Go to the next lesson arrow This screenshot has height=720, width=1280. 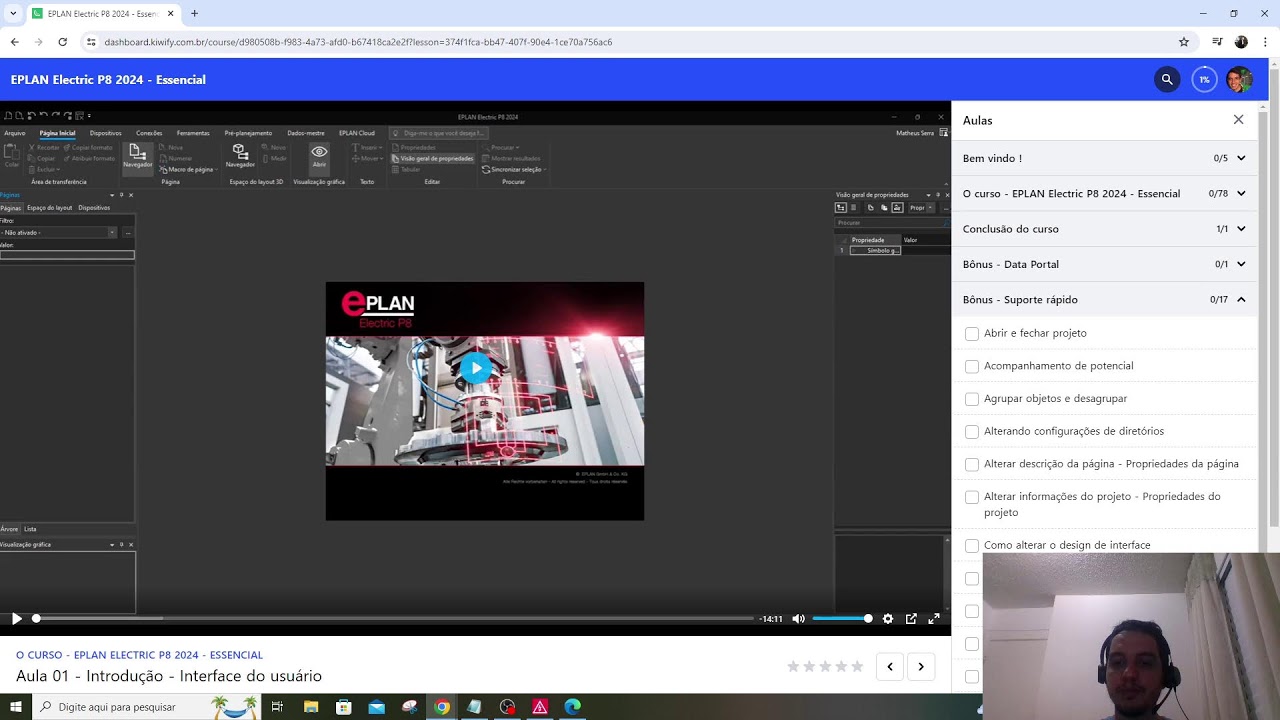(921, 667)
